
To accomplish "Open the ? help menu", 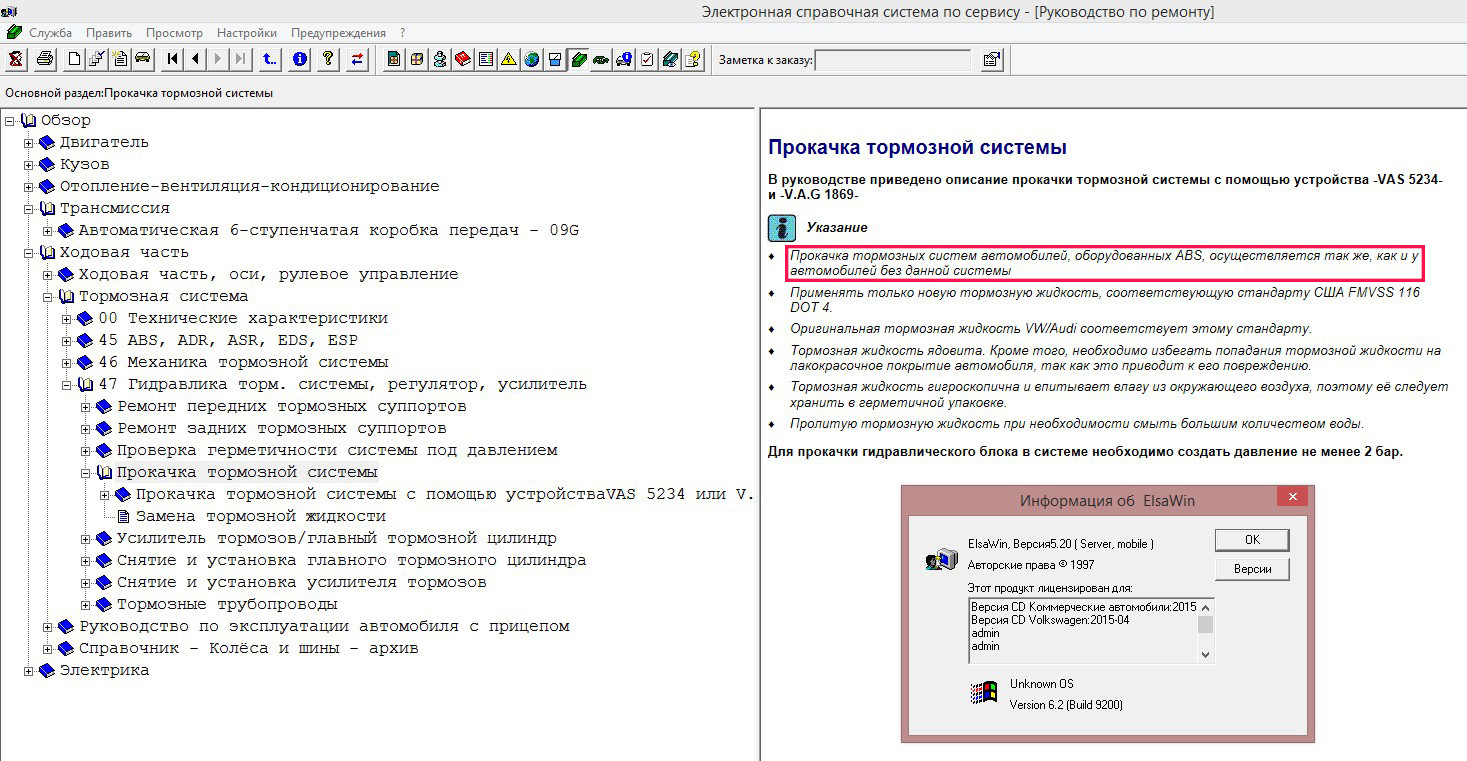I will tap(402, 33).
